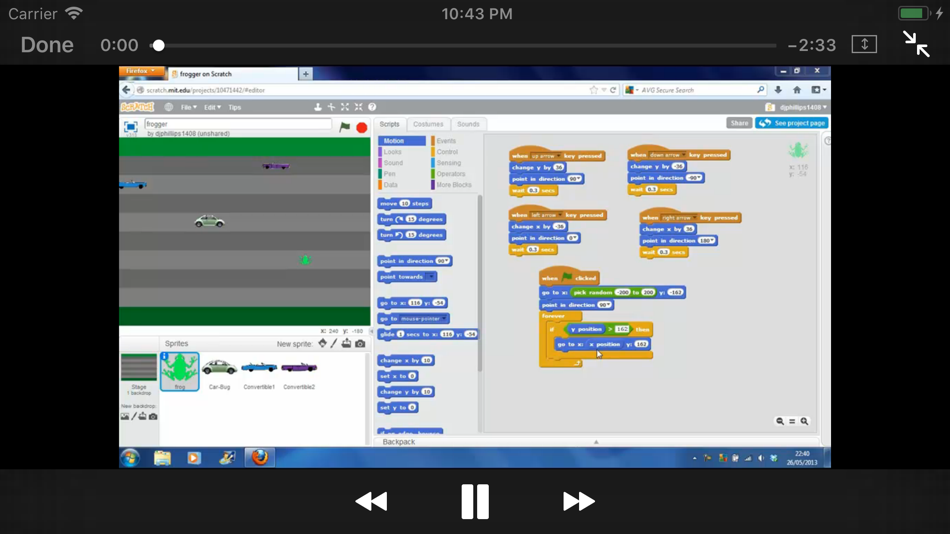Image resolution: width=950 pixels, height=534 pixels.
Task: Click the globe language icon
Action: pos(168,107)
